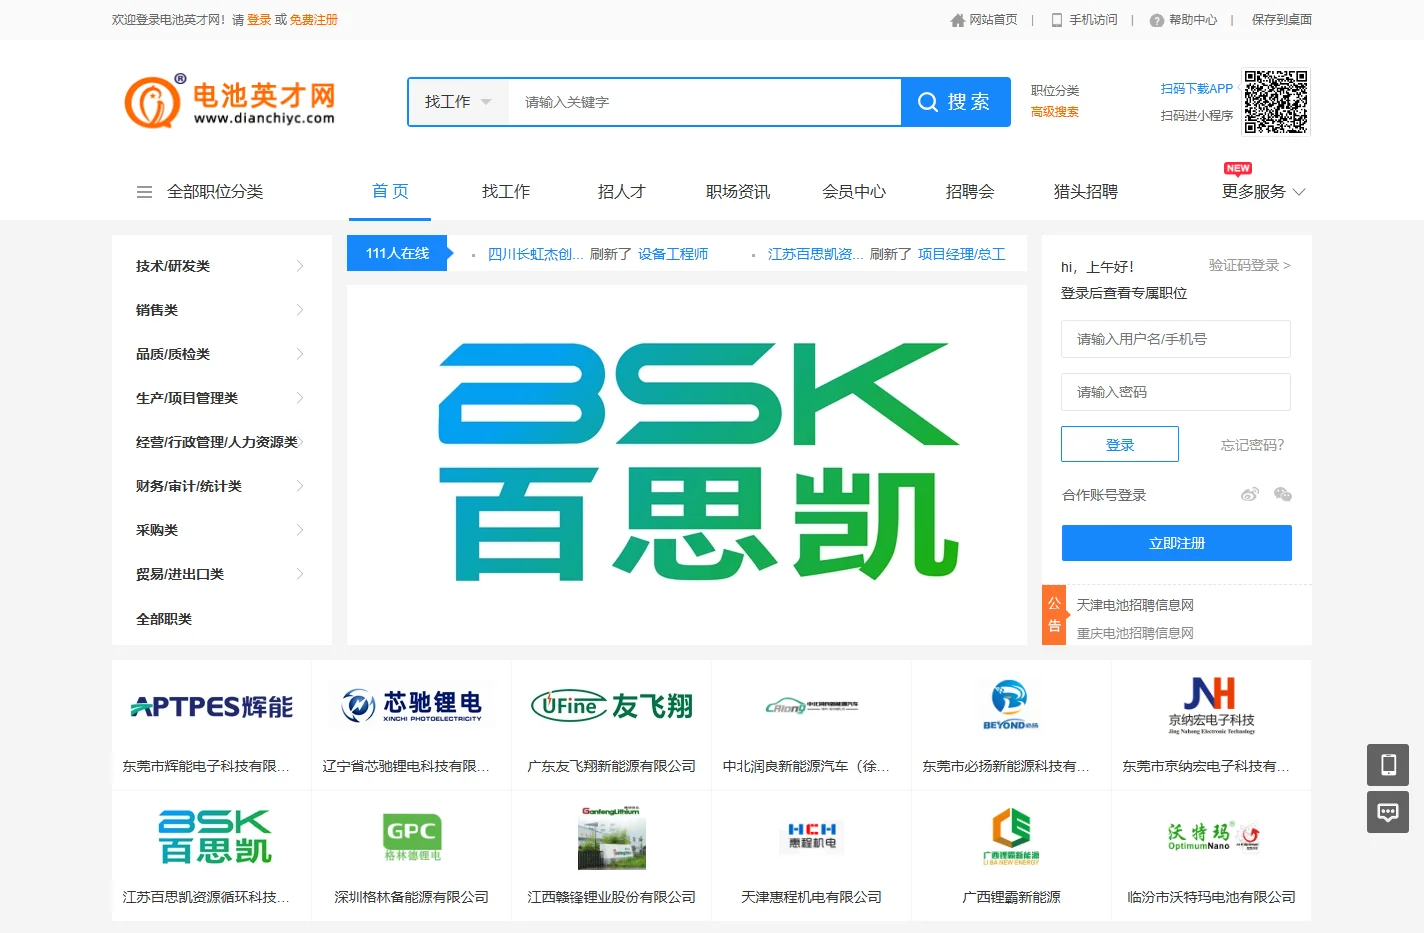Screen dimensions: 1424x933
Task: Open the HCH 惠程机电 logo
Action: click(812, 836)
